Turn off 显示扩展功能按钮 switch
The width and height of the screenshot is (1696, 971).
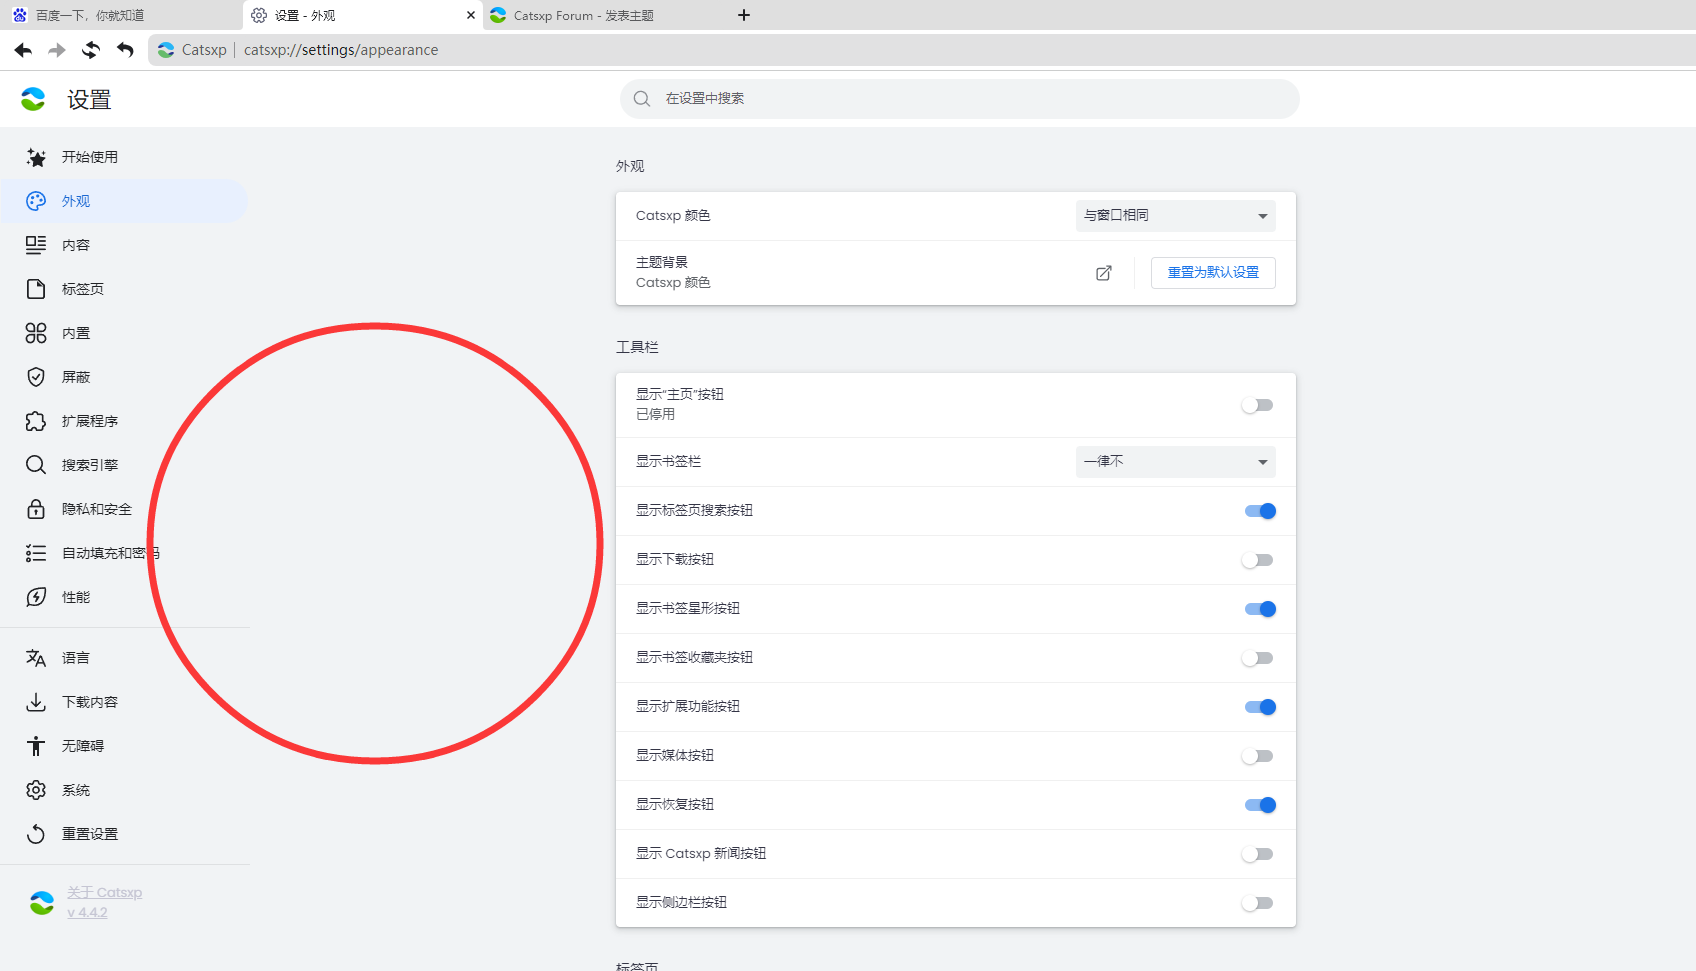pos(1260,707)
